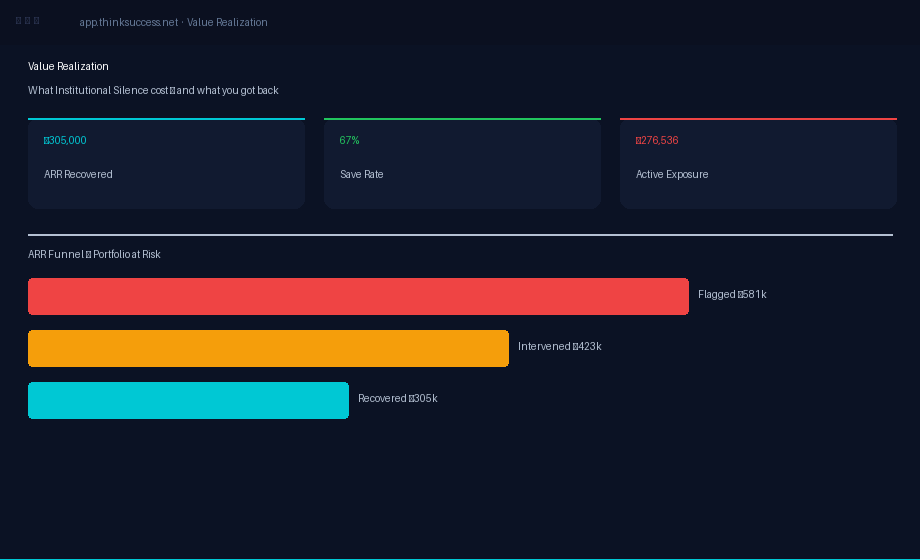Open the Save Rate card
920x560 pixels.
click(x=462, y=163)
